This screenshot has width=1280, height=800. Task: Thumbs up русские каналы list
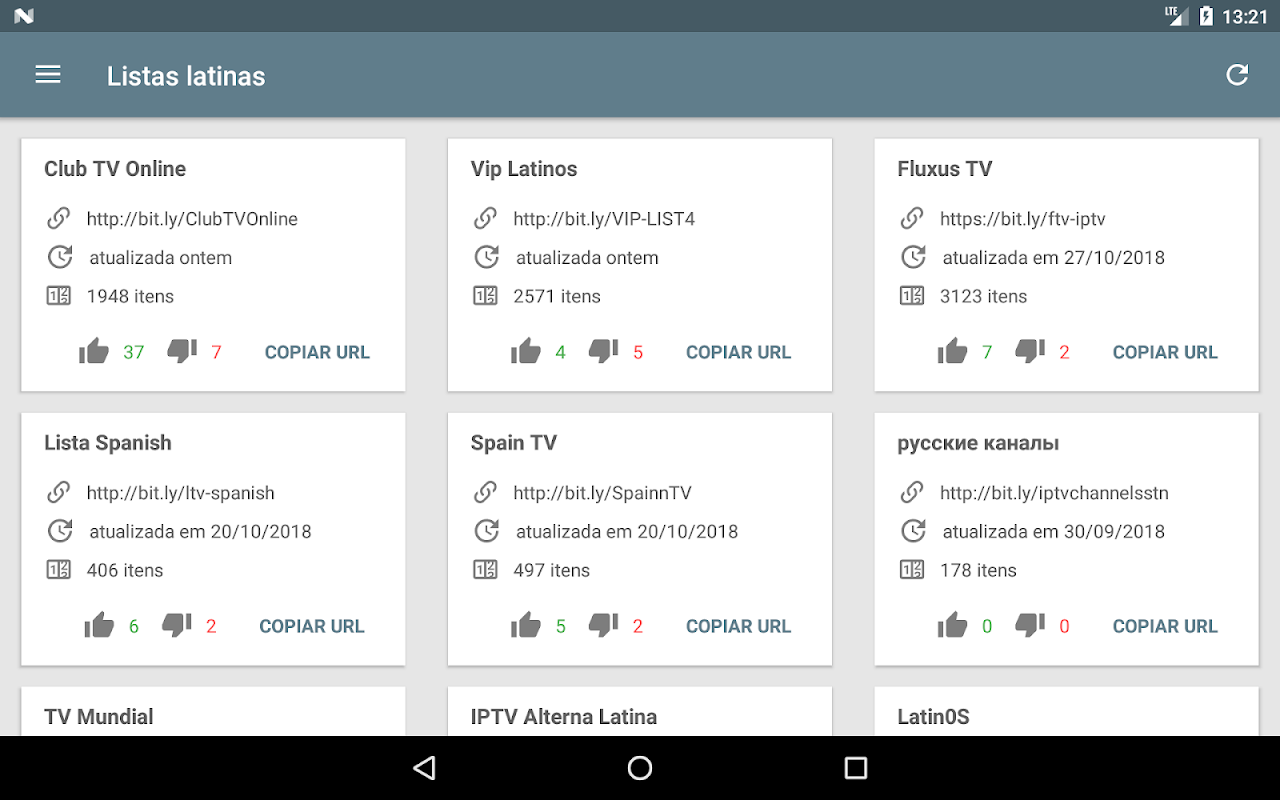tap(953, 625)
